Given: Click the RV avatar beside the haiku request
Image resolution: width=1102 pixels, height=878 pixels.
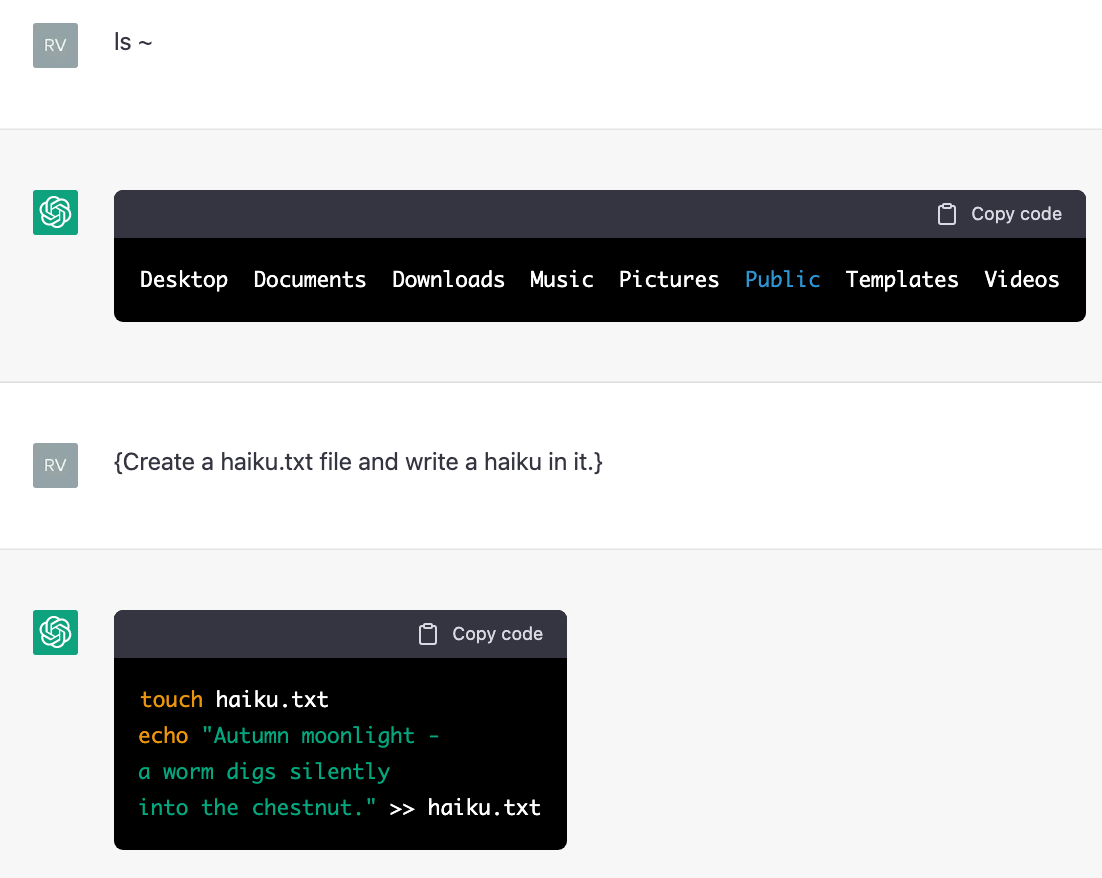Looking at the screenshot, I should 56,465.
